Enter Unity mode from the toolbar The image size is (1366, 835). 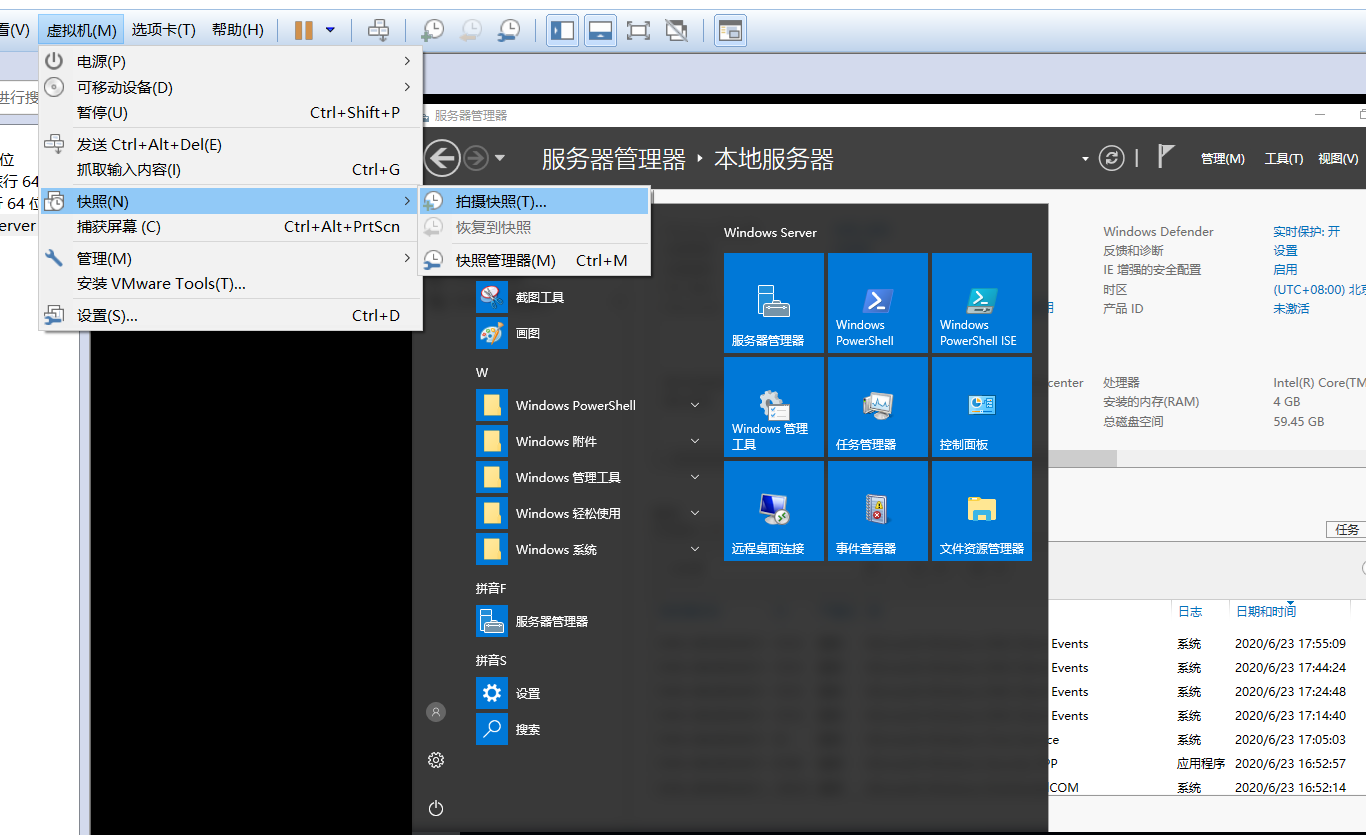(675, 30)
